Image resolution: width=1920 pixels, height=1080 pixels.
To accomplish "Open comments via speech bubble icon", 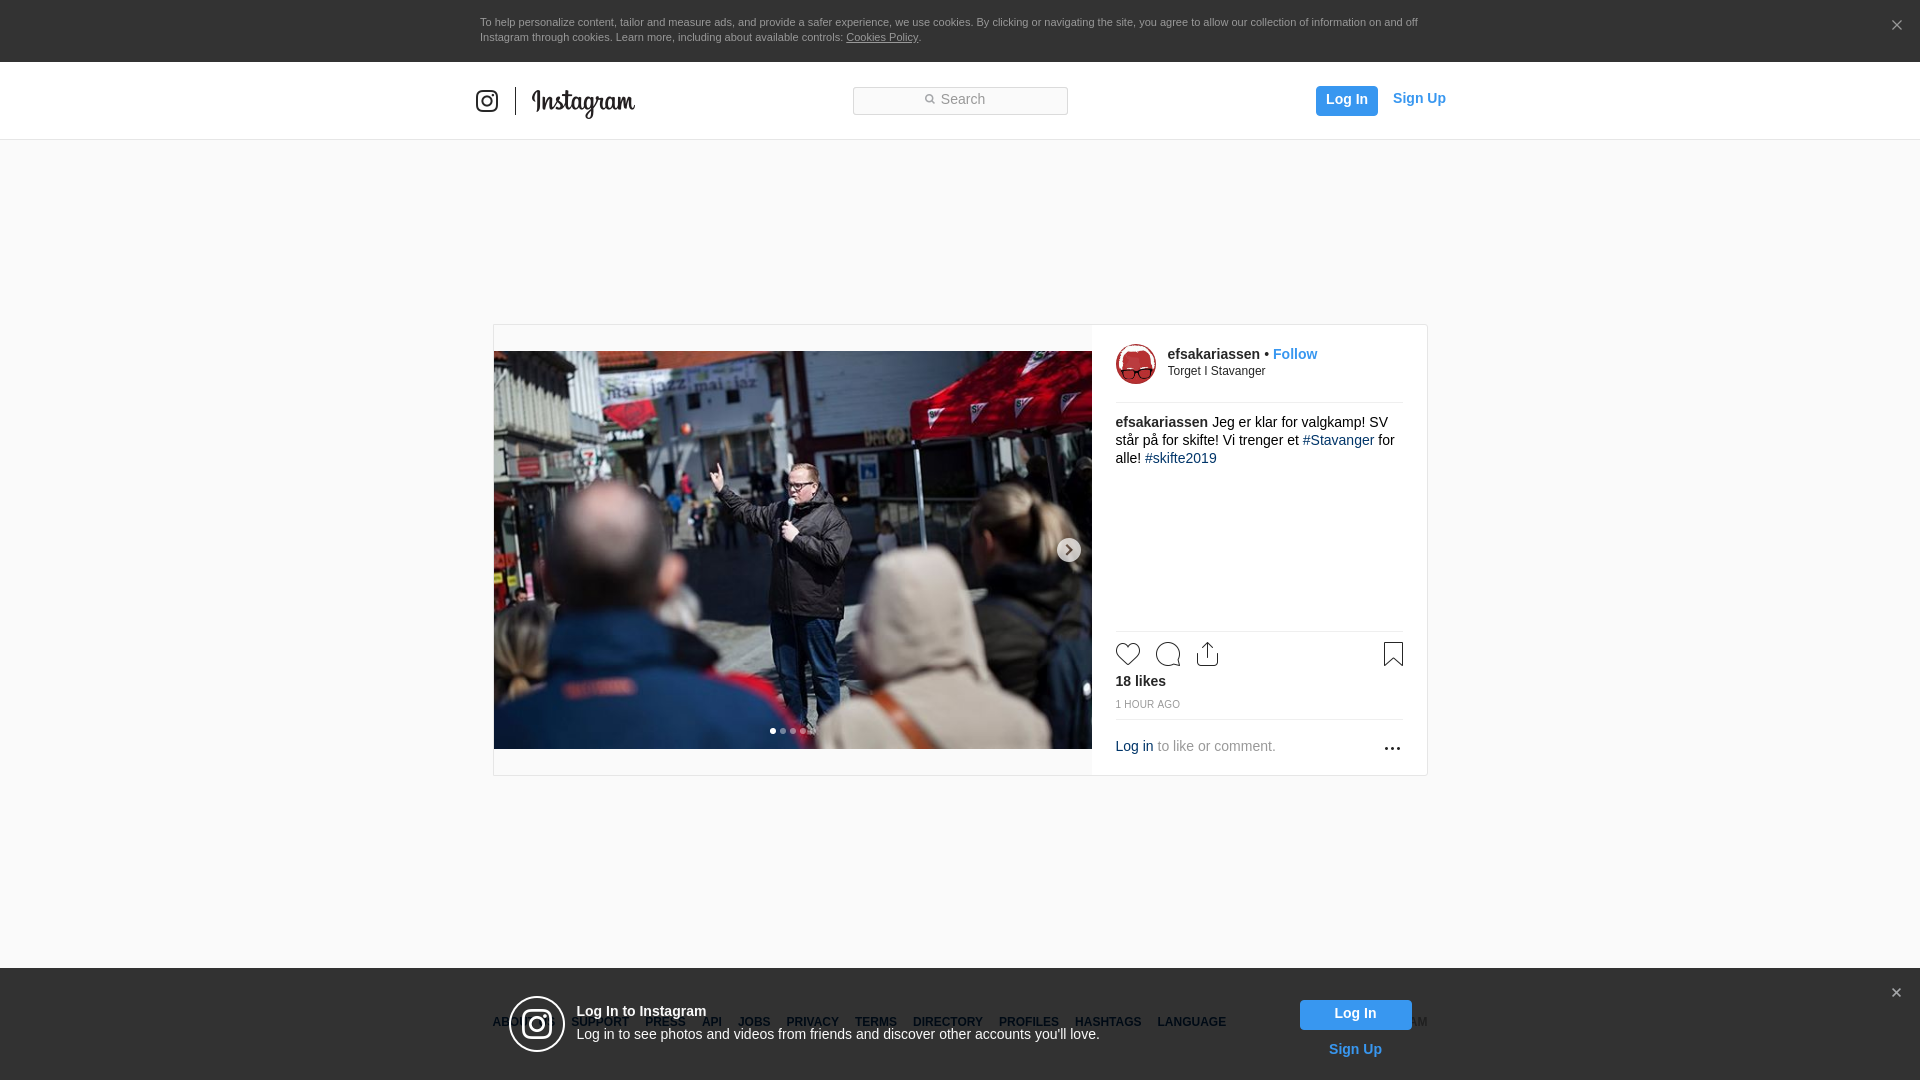I will (1168, 654).
